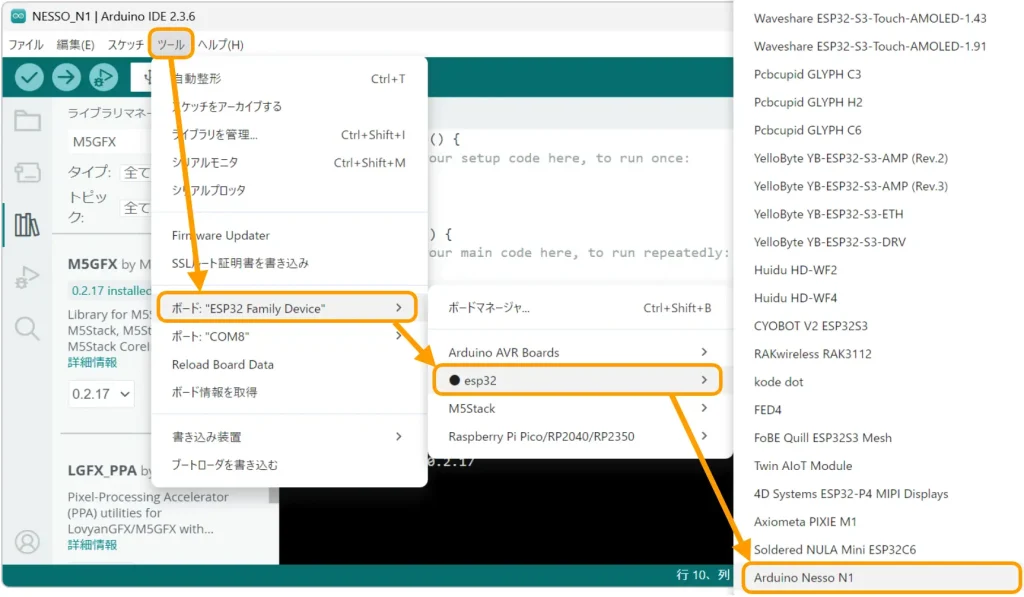Image resolution: width=1024 pixels, height=597 pixels.
Task: Open the Debug panel sidebar icon
Action: (26, 278)
